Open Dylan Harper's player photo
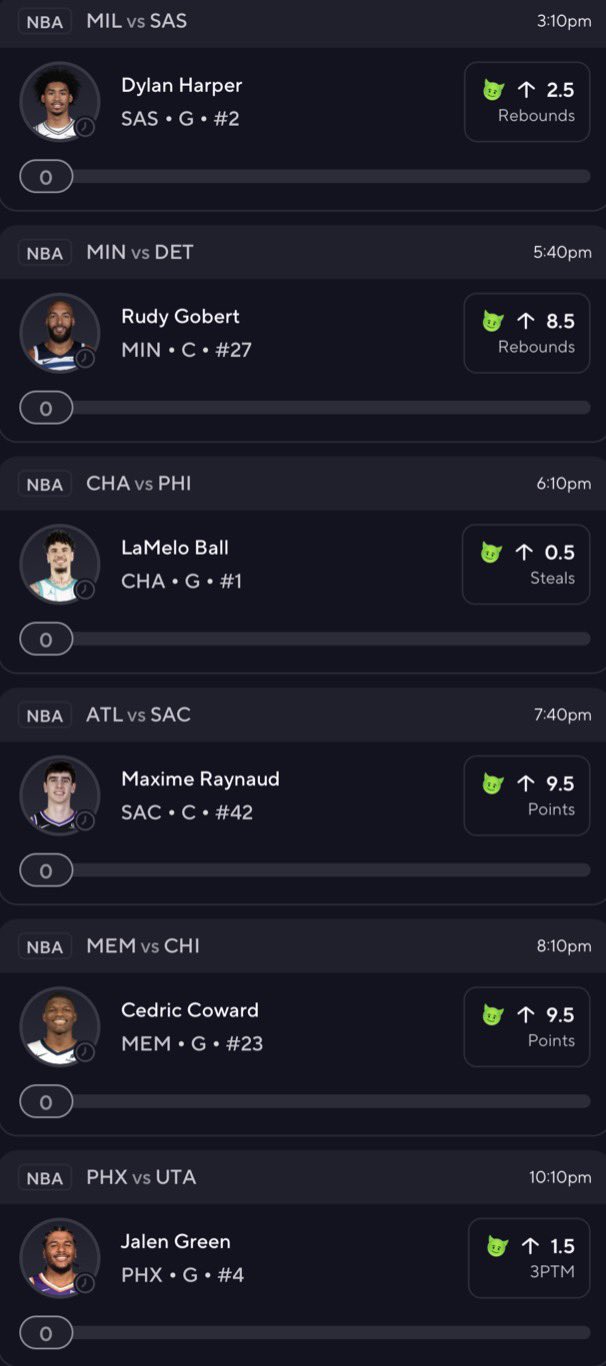The height and width of the screenshot is (1366, 606). 59,102
